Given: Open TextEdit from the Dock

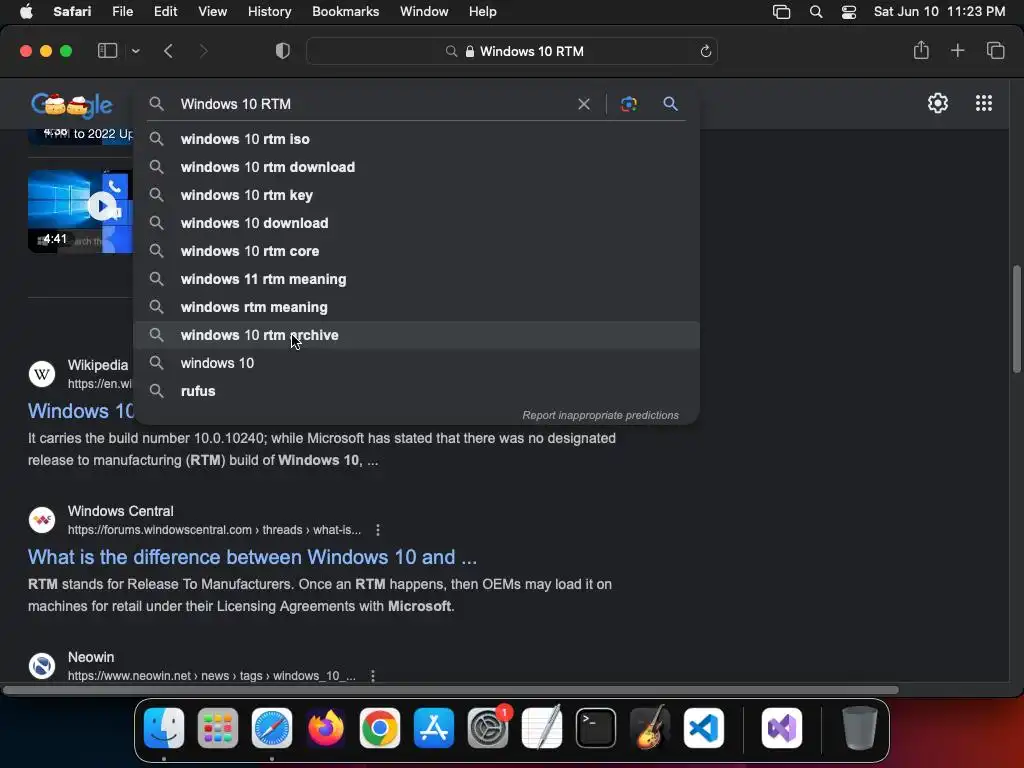Looking at the screenshot, I should (542, 728).
